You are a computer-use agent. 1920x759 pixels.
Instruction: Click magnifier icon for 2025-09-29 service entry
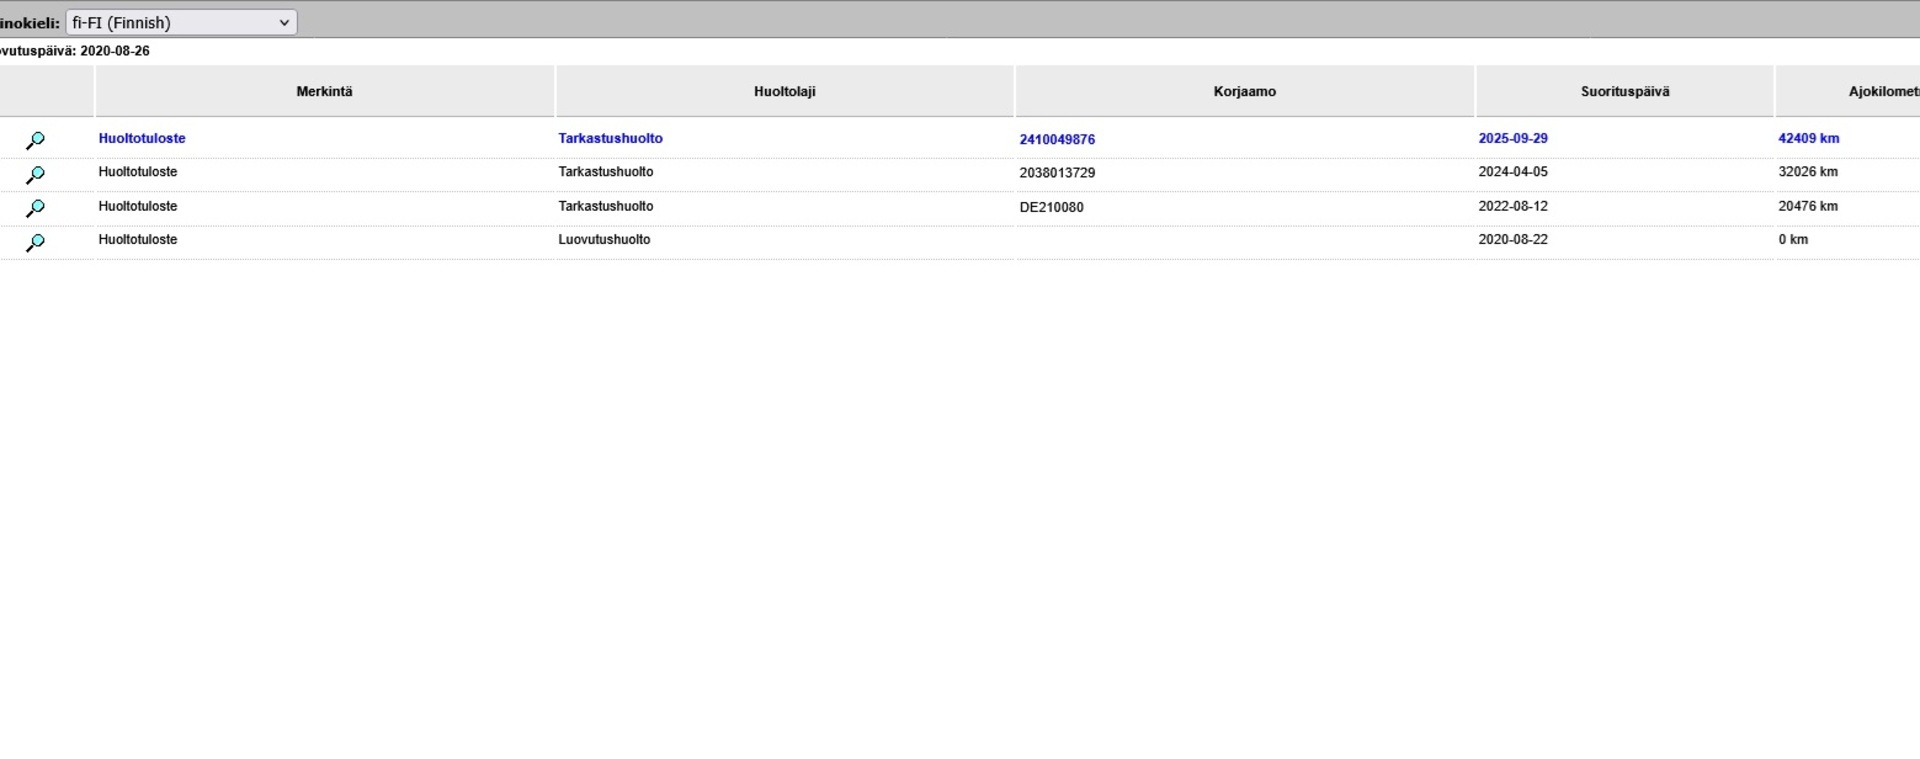click(35, 140)
